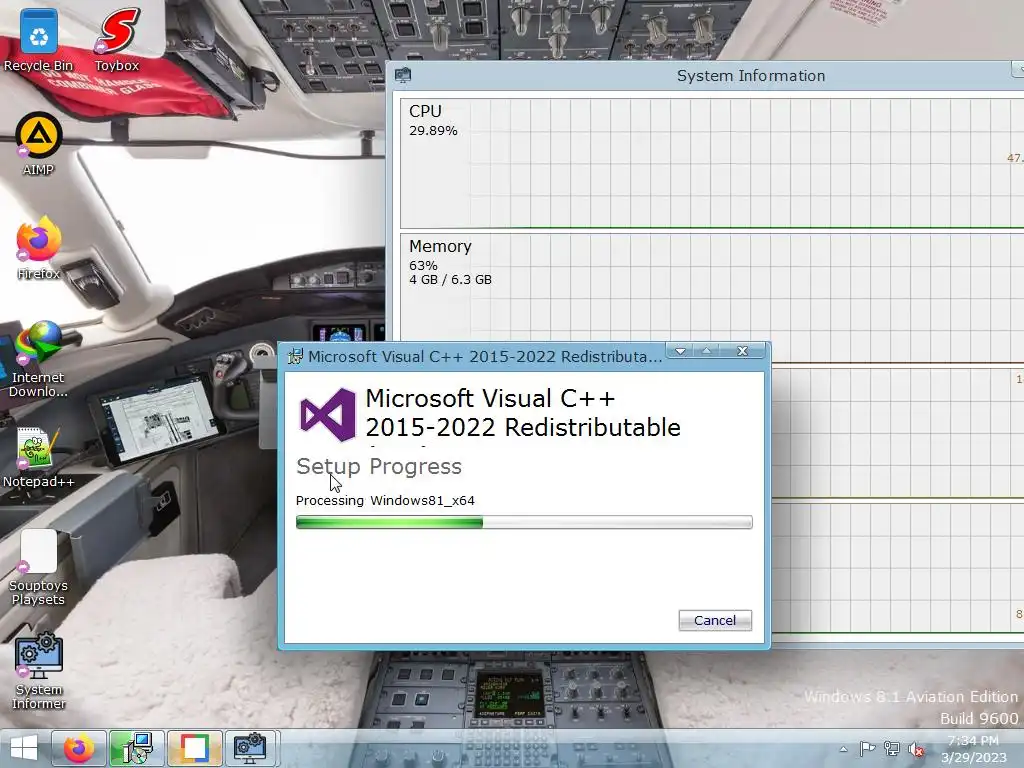Open the taskbar clock and date
The height and width of the screenshot is (768, 1024).
point(973,749)
